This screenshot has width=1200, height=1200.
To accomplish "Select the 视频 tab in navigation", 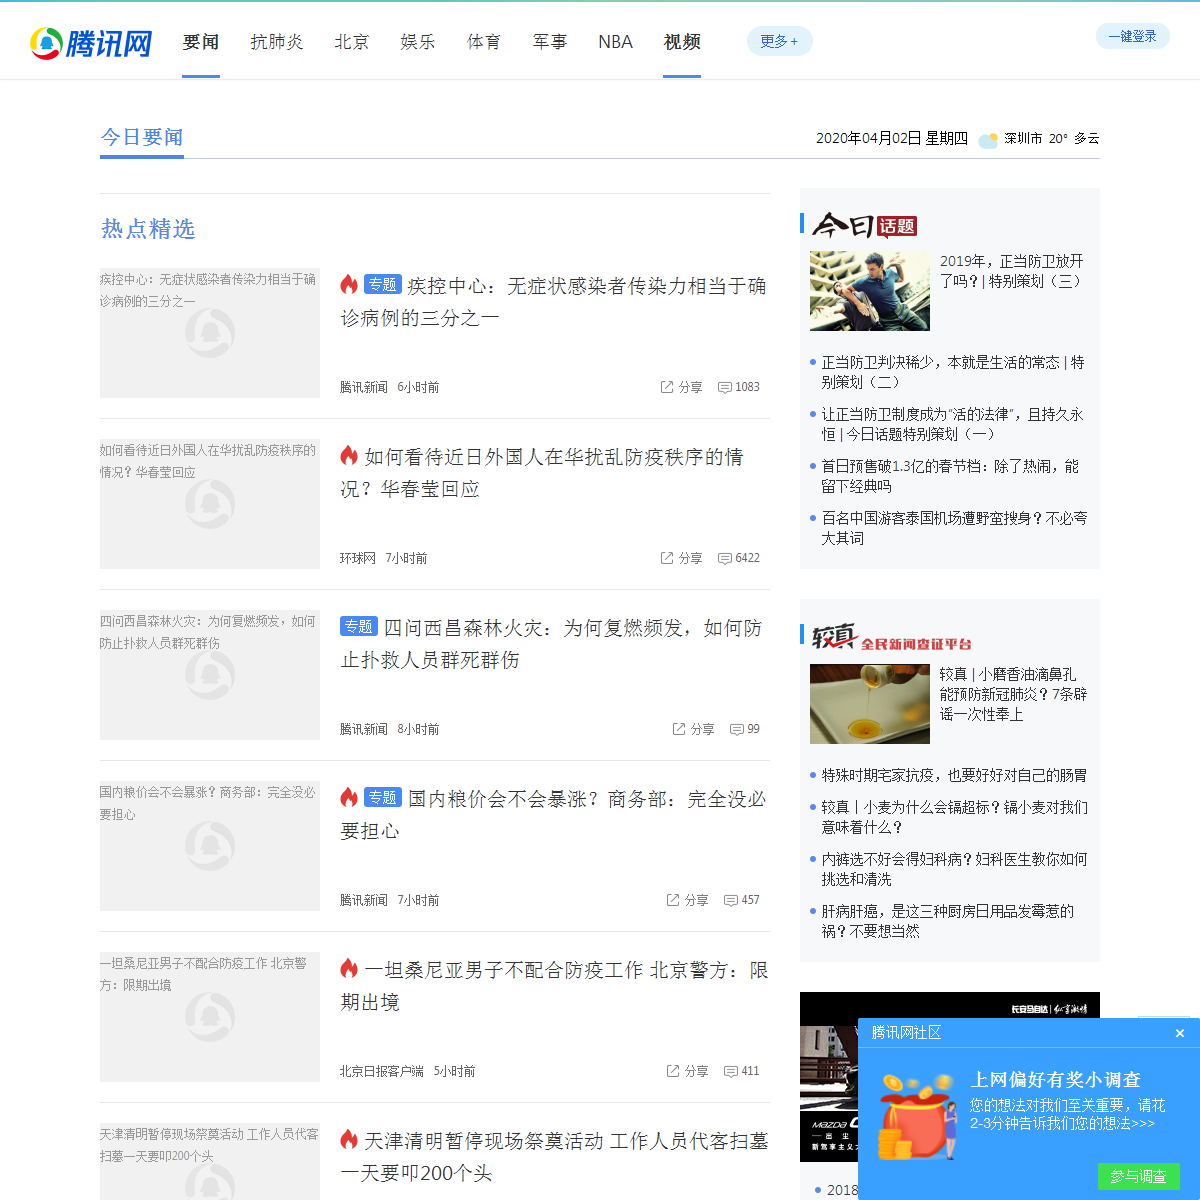I will (x=682, y=42).
